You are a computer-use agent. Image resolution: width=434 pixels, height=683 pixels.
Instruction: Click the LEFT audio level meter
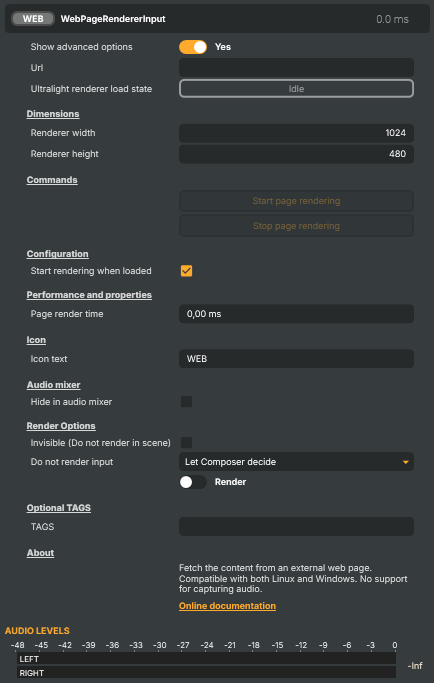[x=207, y=659]
